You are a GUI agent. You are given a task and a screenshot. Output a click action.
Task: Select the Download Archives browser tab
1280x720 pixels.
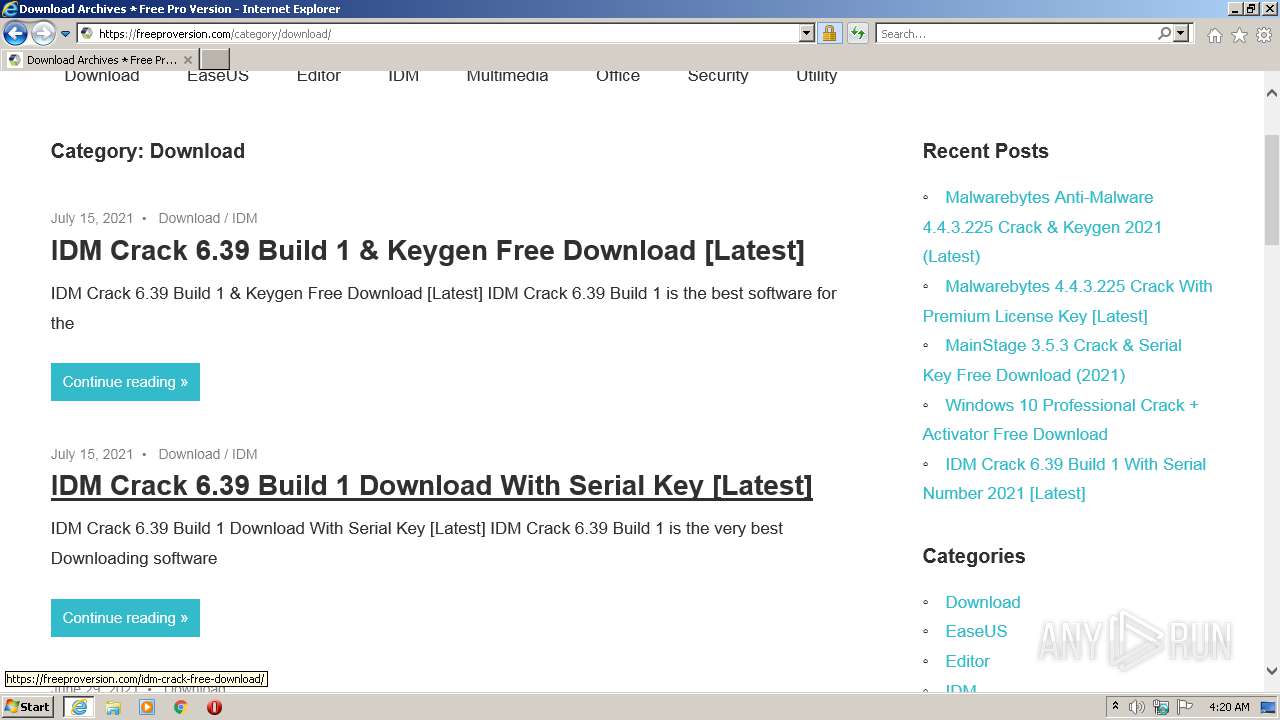pyautogui.click(x=99, y=60)
